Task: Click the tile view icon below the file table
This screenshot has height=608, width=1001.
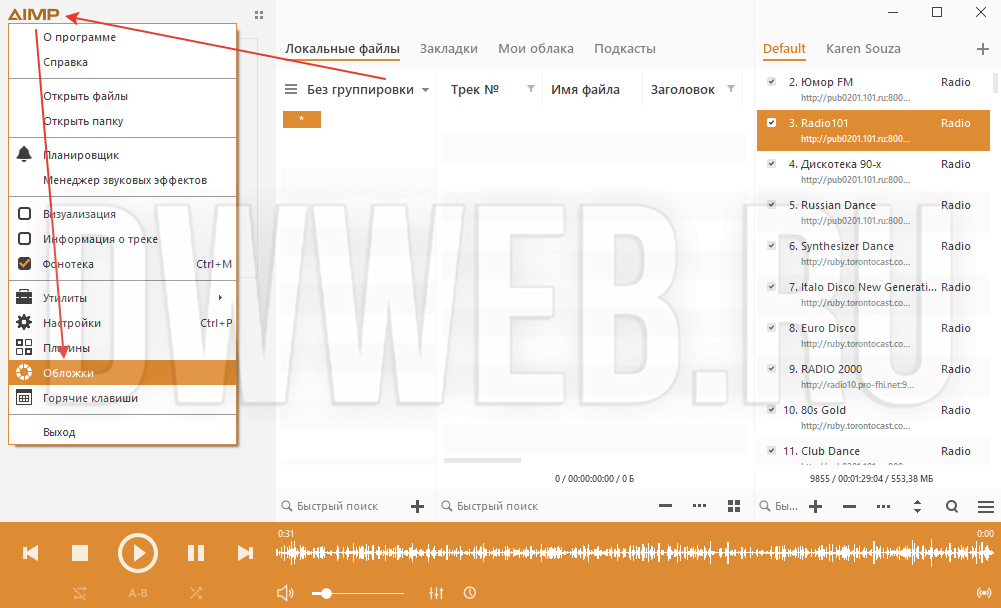Action: pos(734,506)
